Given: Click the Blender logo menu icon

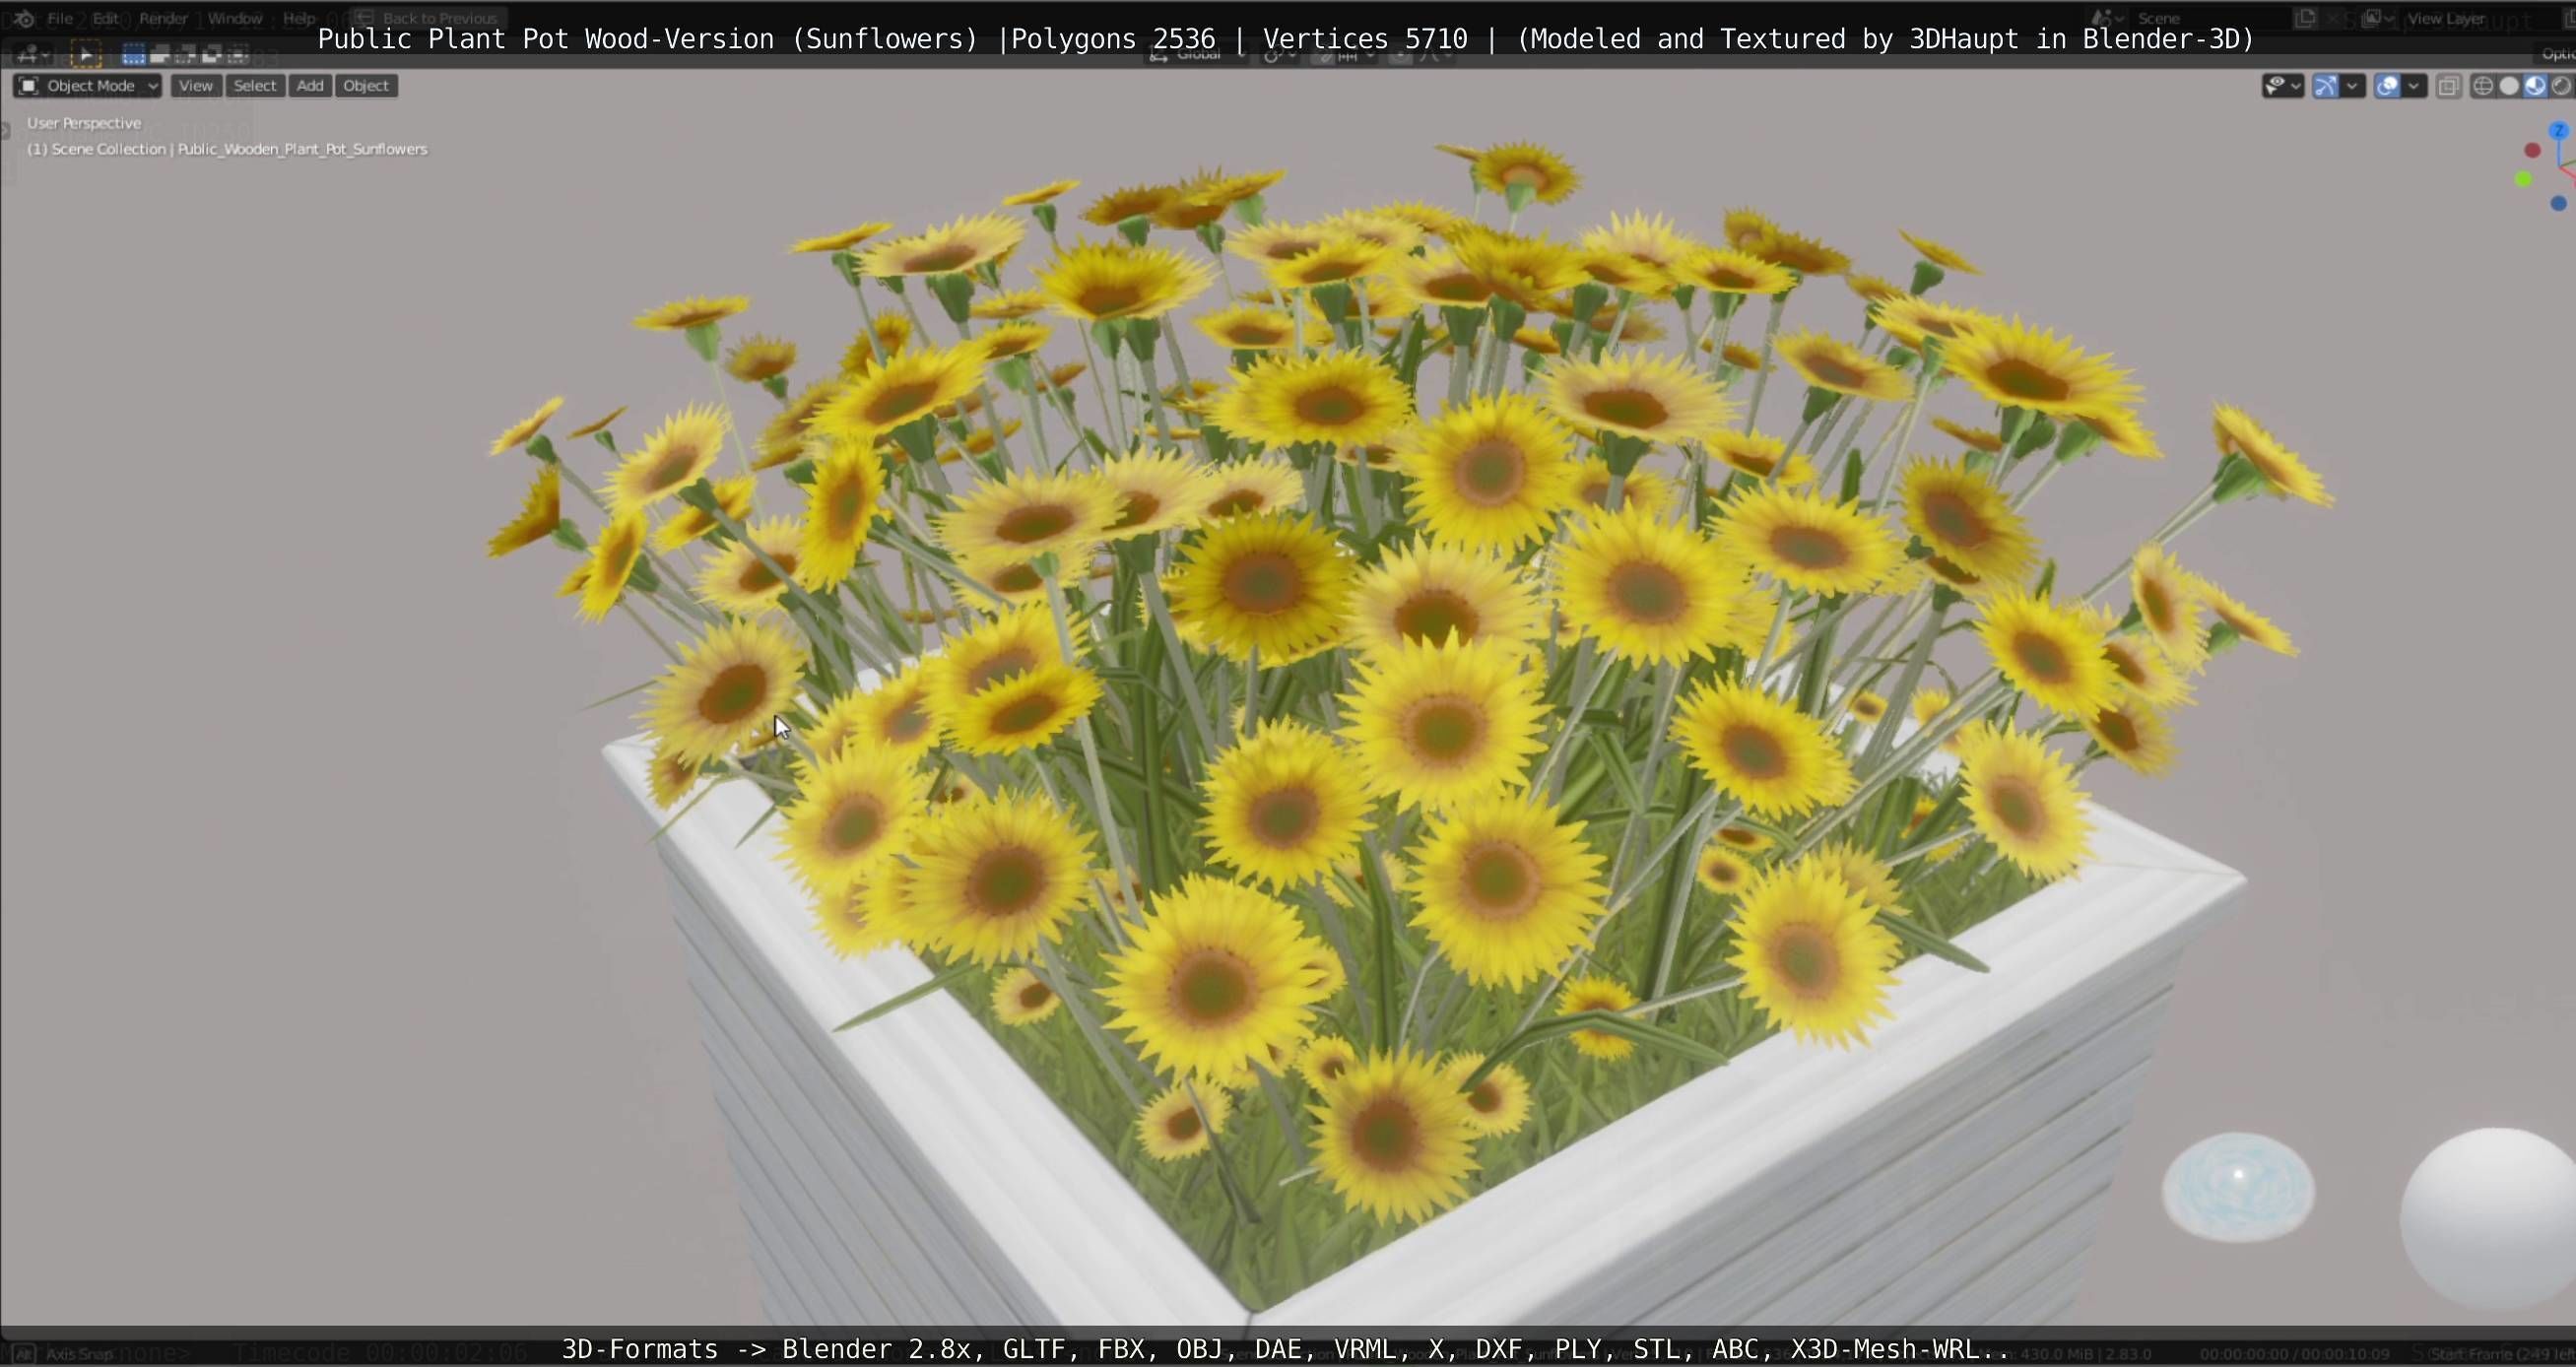Looking at the screenshot, I should click(x=24, y=18).
